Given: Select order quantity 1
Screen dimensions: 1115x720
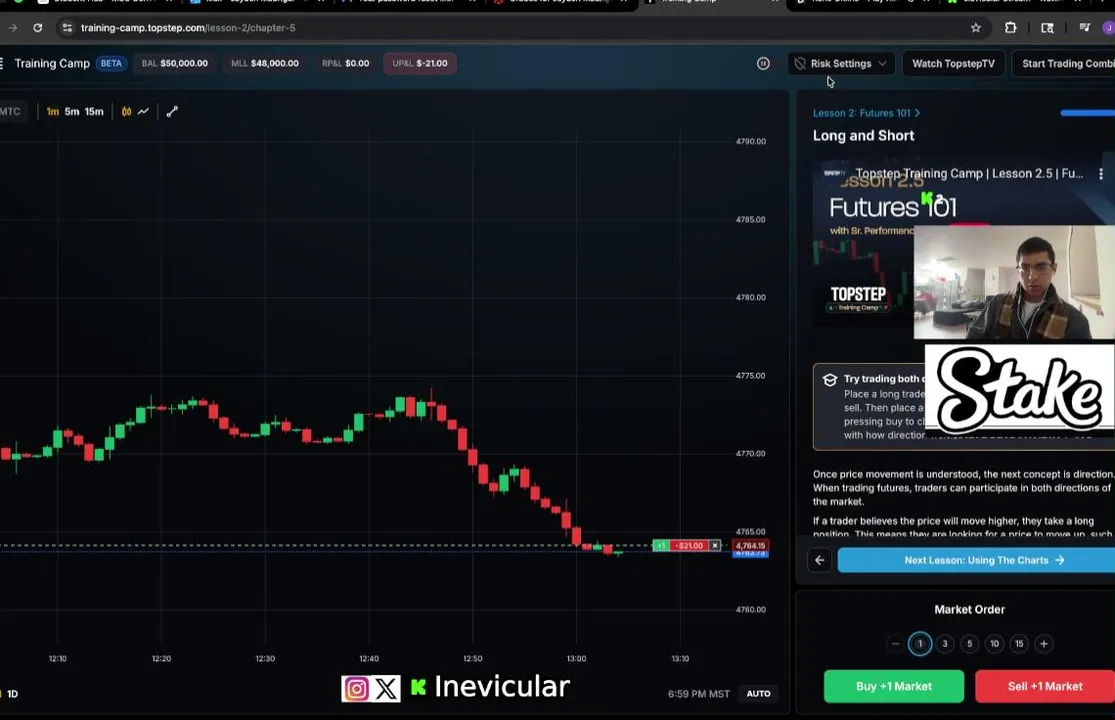Looking at the screenshot, I should coord(919,644).
